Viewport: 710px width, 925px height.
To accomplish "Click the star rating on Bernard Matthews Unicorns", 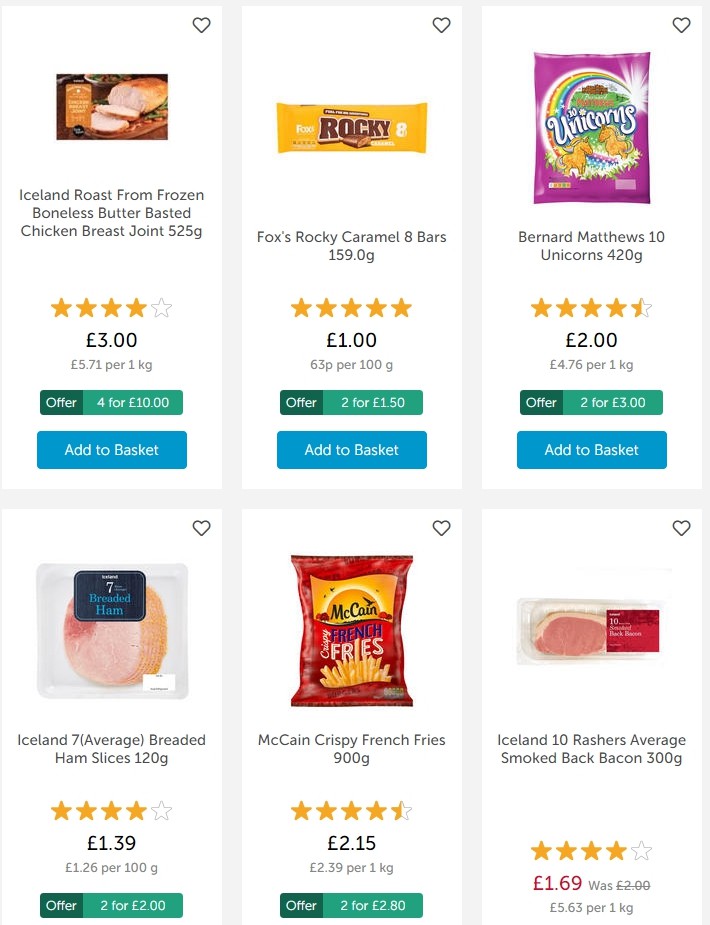I will (x=591, y=307).
